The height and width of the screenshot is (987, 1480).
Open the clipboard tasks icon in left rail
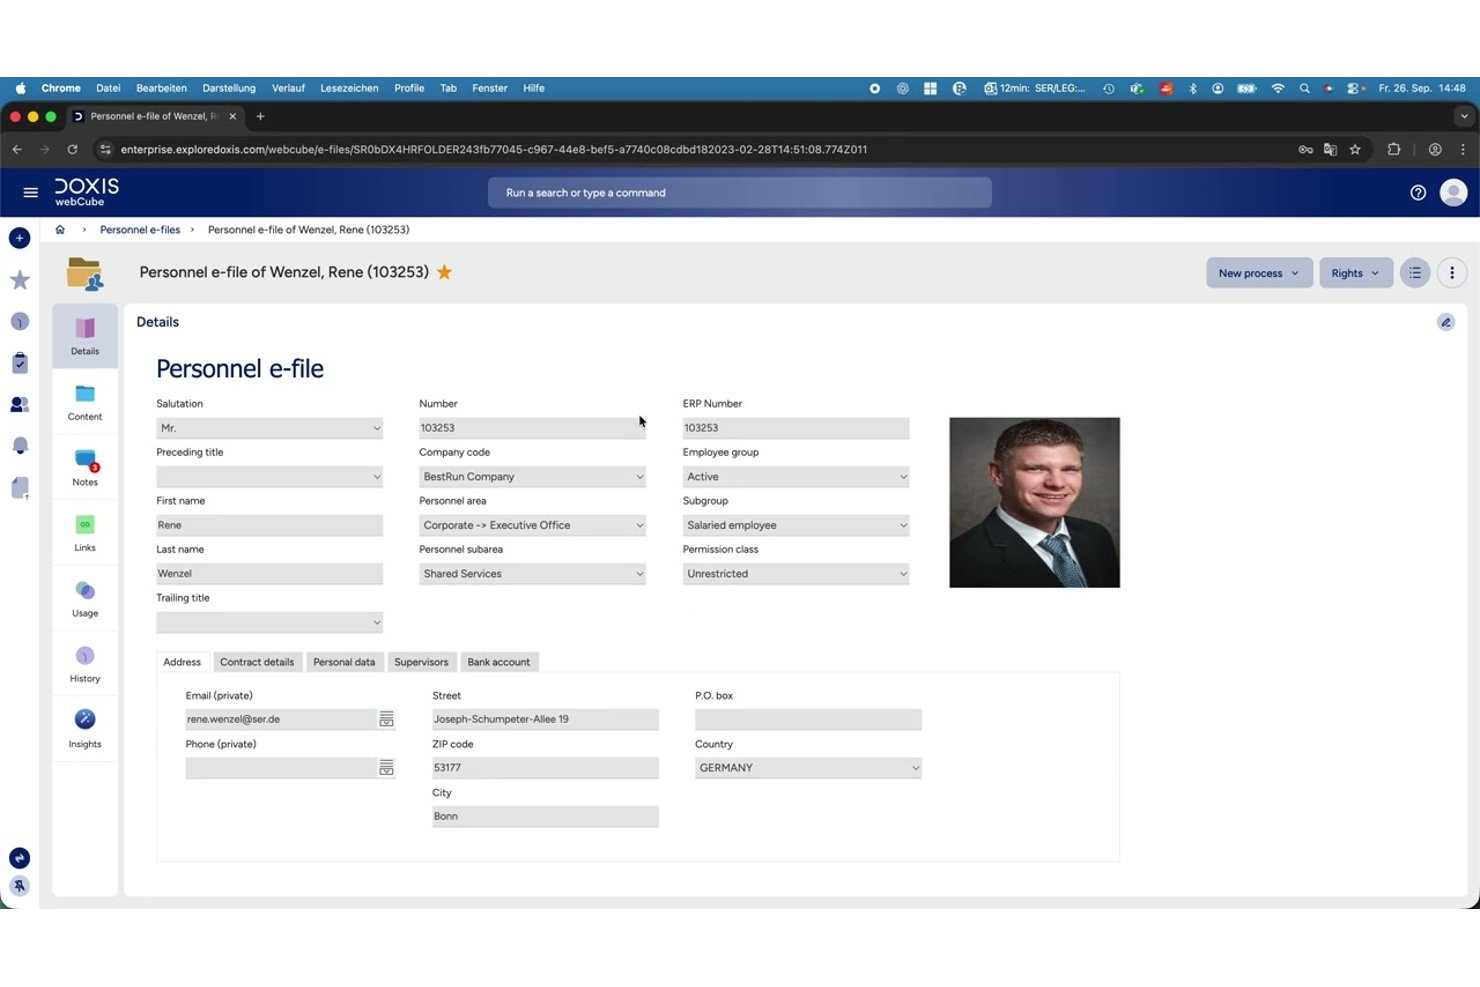pyautogui.click(x=19, y=363)
